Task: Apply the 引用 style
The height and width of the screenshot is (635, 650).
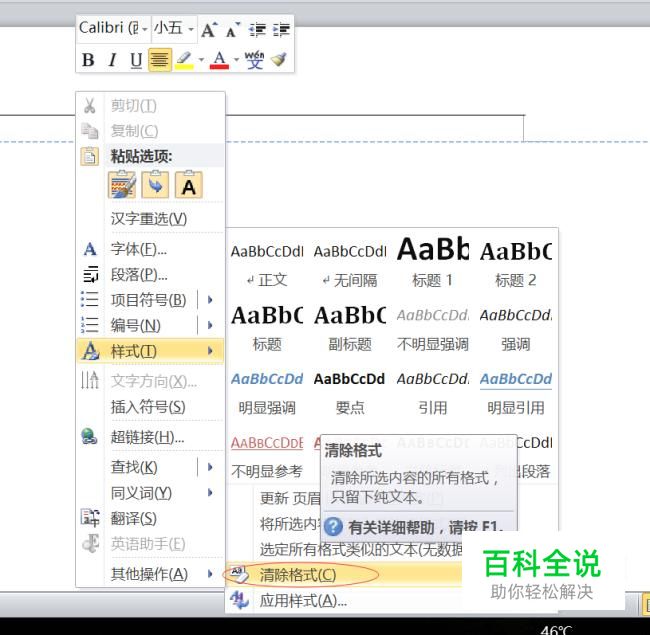Action: coord(433,392)
